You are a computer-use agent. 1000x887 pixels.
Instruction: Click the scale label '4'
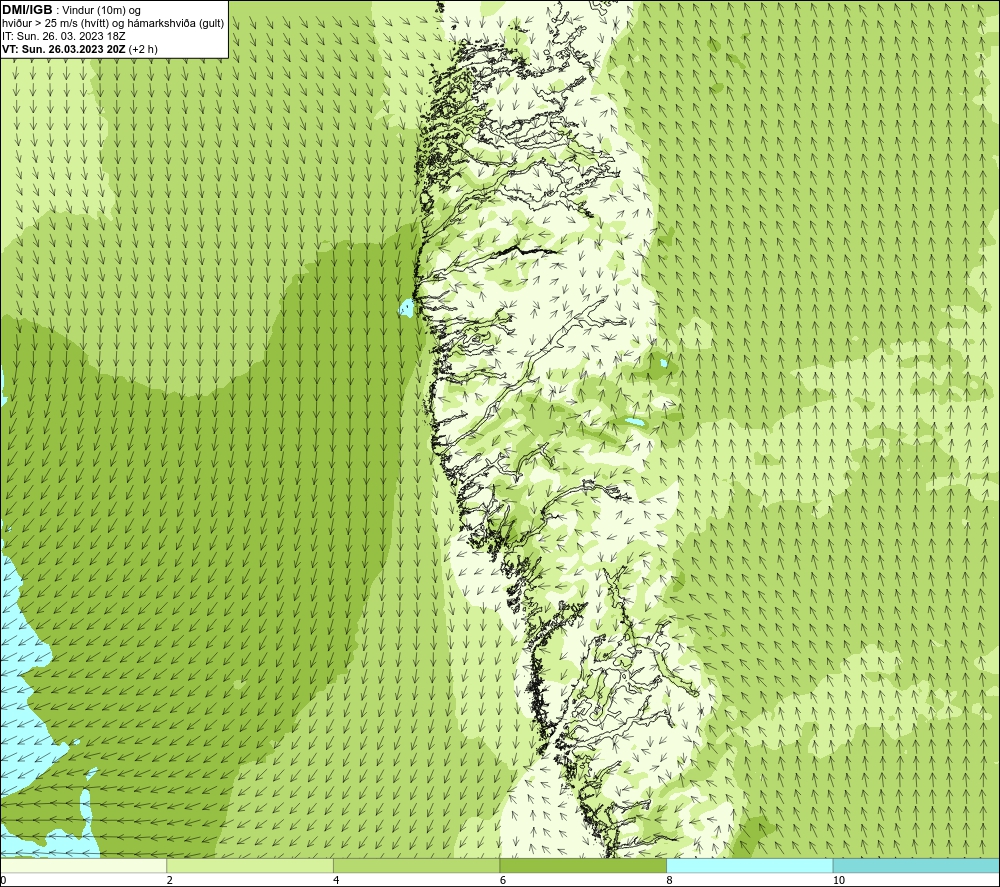click(336, 881)
